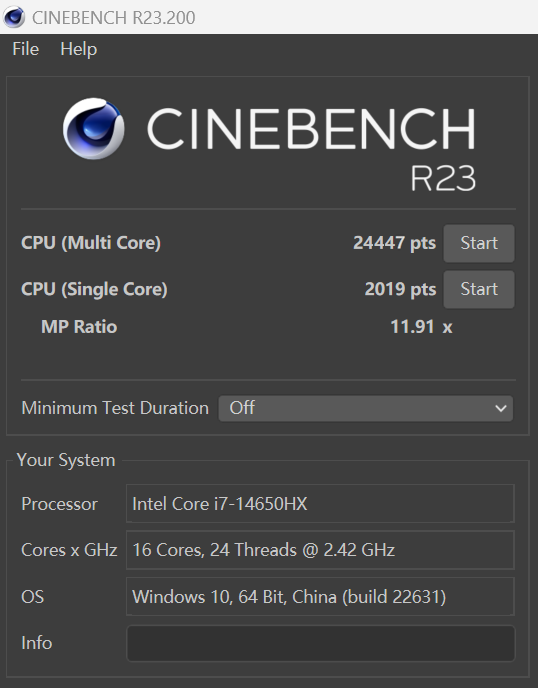Click the CINEBENCH R23 title text
This screenshot has width=538, height=688.
pos(311,149)
